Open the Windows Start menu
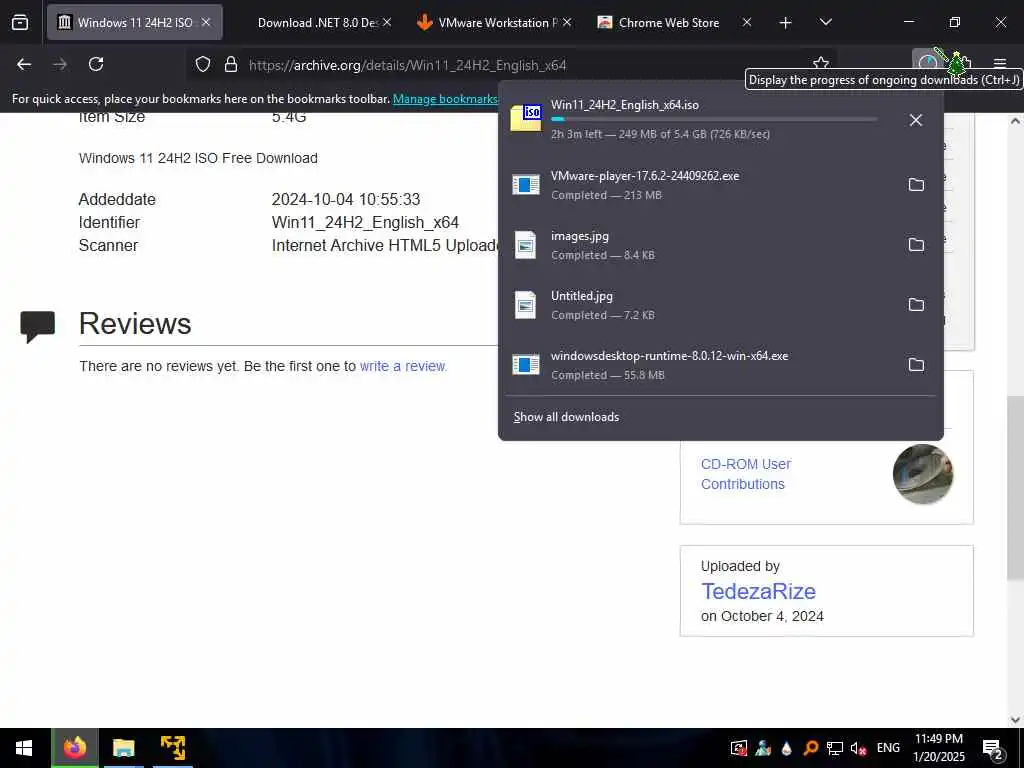Screen dimensions: 1024x768 point(24,748)
